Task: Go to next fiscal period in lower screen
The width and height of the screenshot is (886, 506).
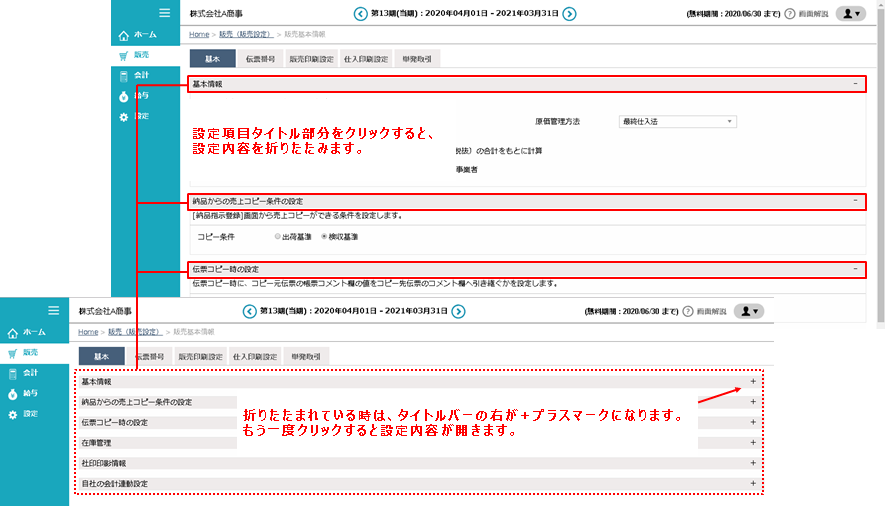Action: [458, 312]
